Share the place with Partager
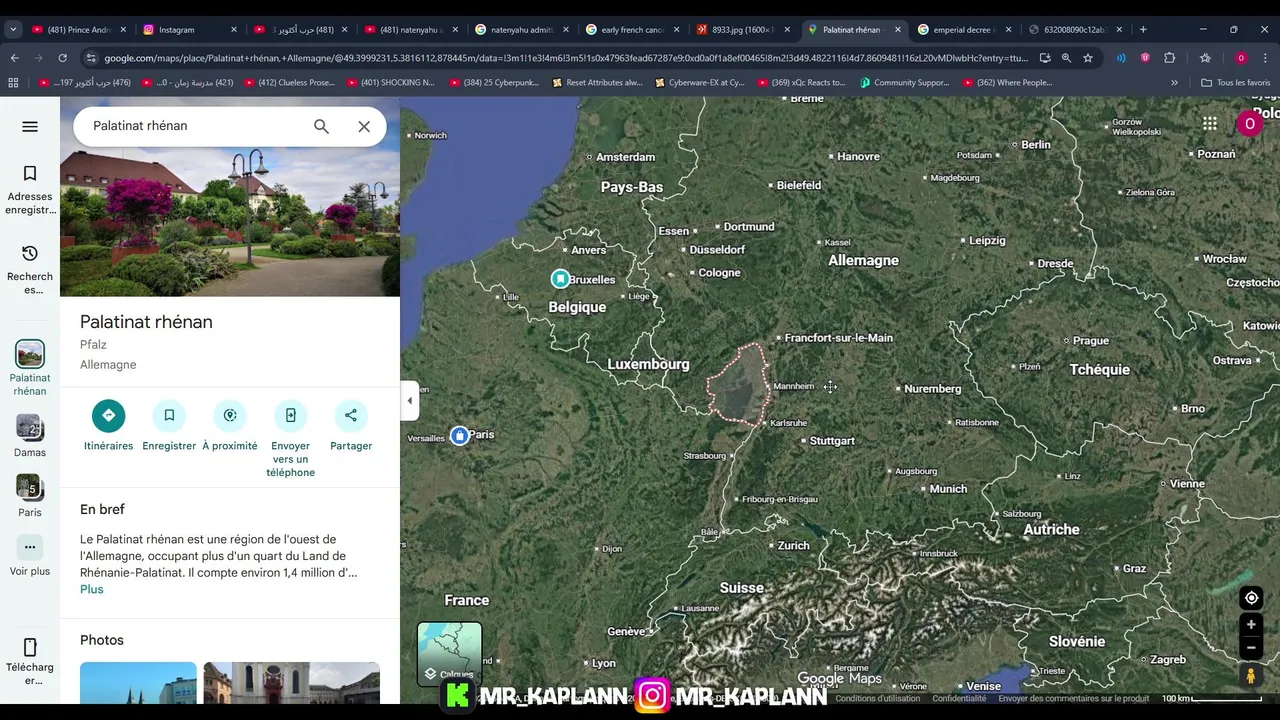The width and height of the screenshot is (1280, 720). tap(351, 425)
